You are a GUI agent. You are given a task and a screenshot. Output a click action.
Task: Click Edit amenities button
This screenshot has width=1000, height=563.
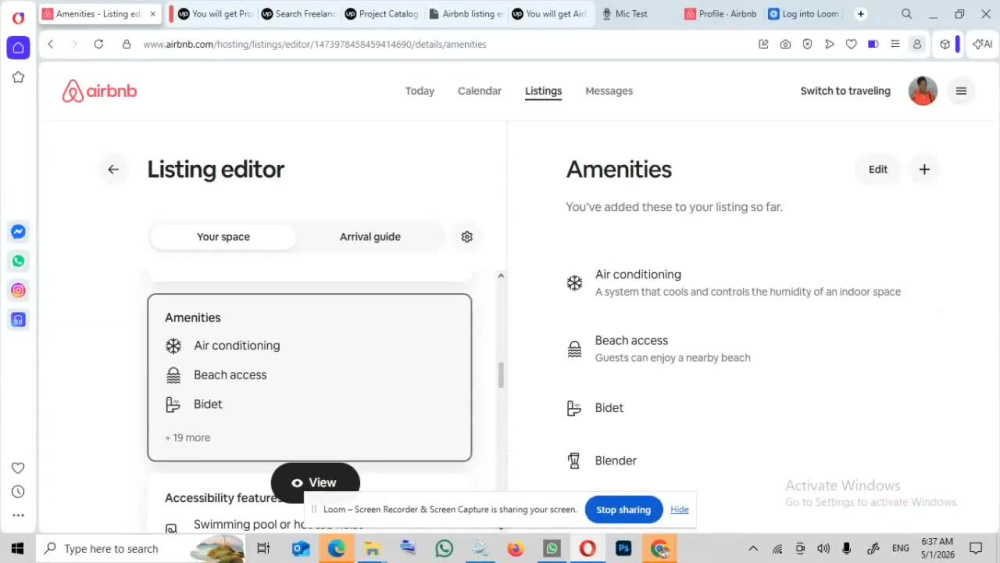pos(878,170)
